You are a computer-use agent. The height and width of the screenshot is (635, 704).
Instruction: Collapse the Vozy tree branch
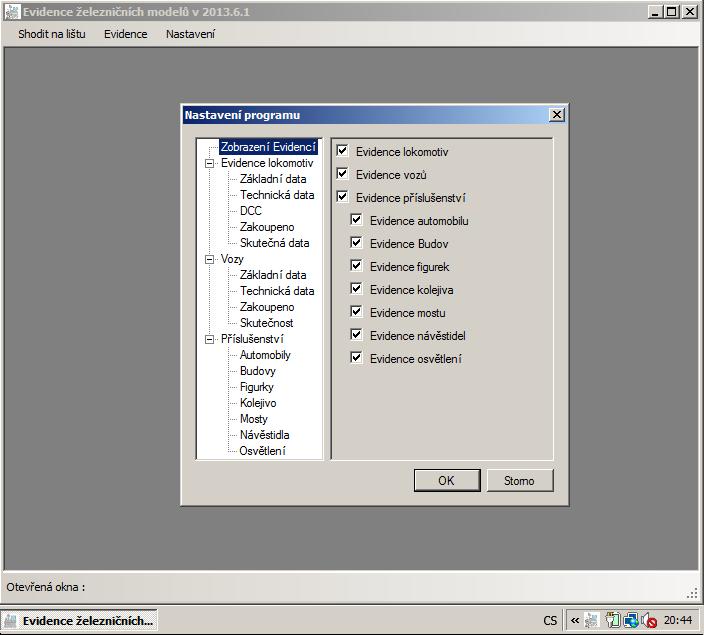coord(210,259)
